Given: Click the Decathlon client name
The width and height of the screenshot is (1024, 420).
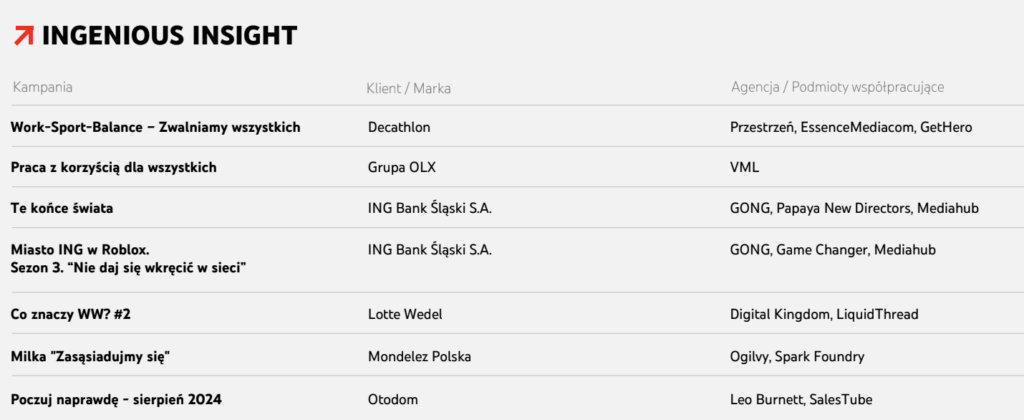Looking at the screenshot, I should [399, 127].
